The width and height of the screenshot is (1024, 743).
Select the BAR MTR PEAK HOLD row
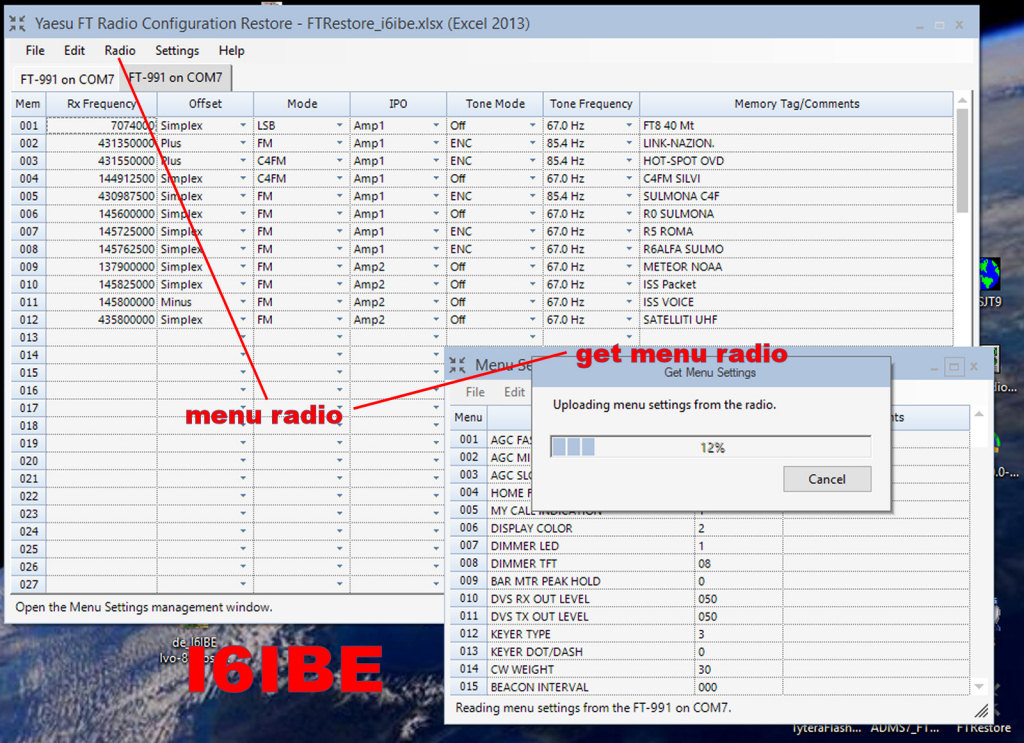[709, 580]
